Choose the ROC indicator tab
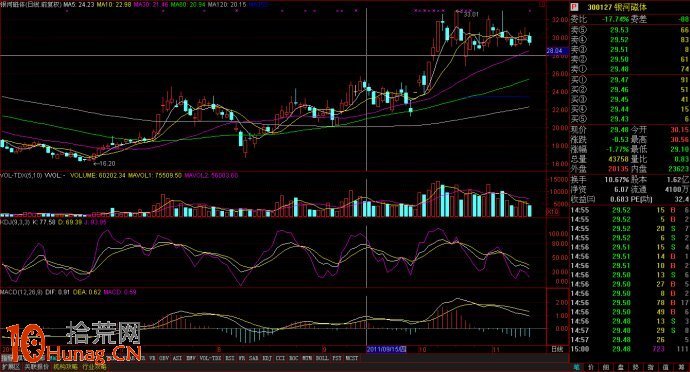The image size is (690, 372). tap(294, 358)
